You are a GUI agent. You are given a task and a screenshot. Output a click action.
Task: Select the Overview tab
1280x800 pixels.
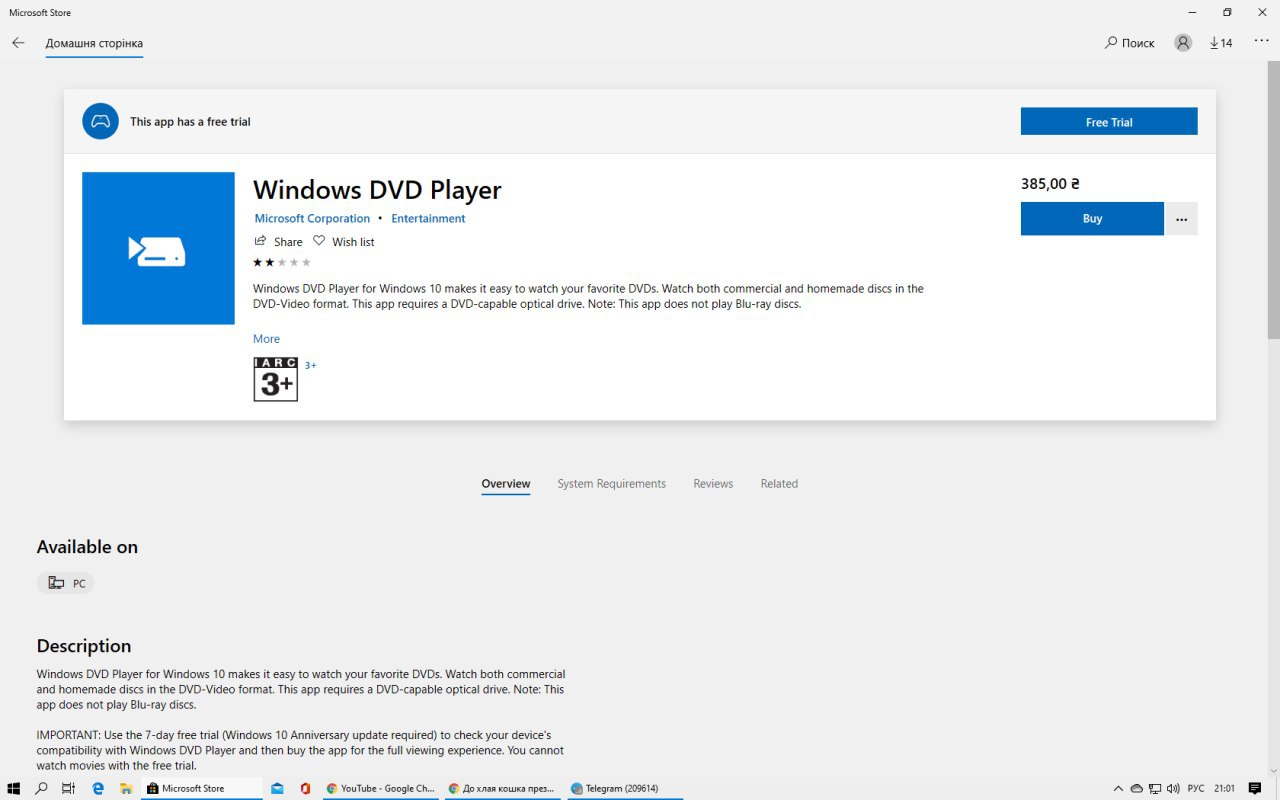pos(506,484)
